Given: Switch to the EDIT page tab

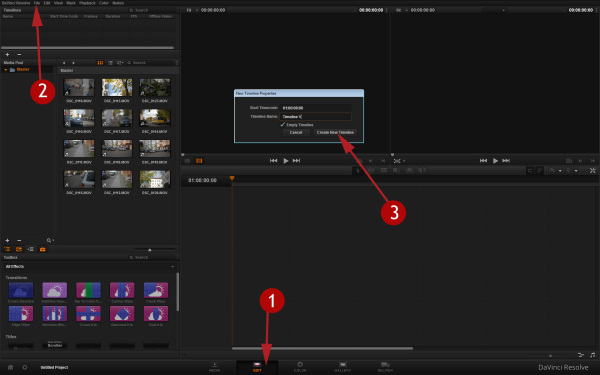Looking at the screenshot, I should pyautogui.click(x=257, y=367).
